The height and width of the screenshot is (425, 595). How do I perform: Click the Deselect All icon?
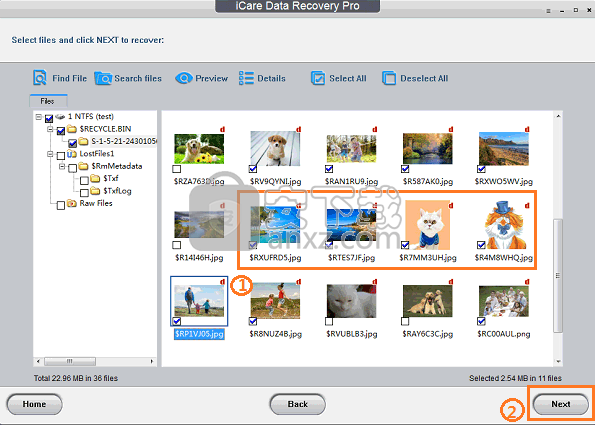coord(389,78)
